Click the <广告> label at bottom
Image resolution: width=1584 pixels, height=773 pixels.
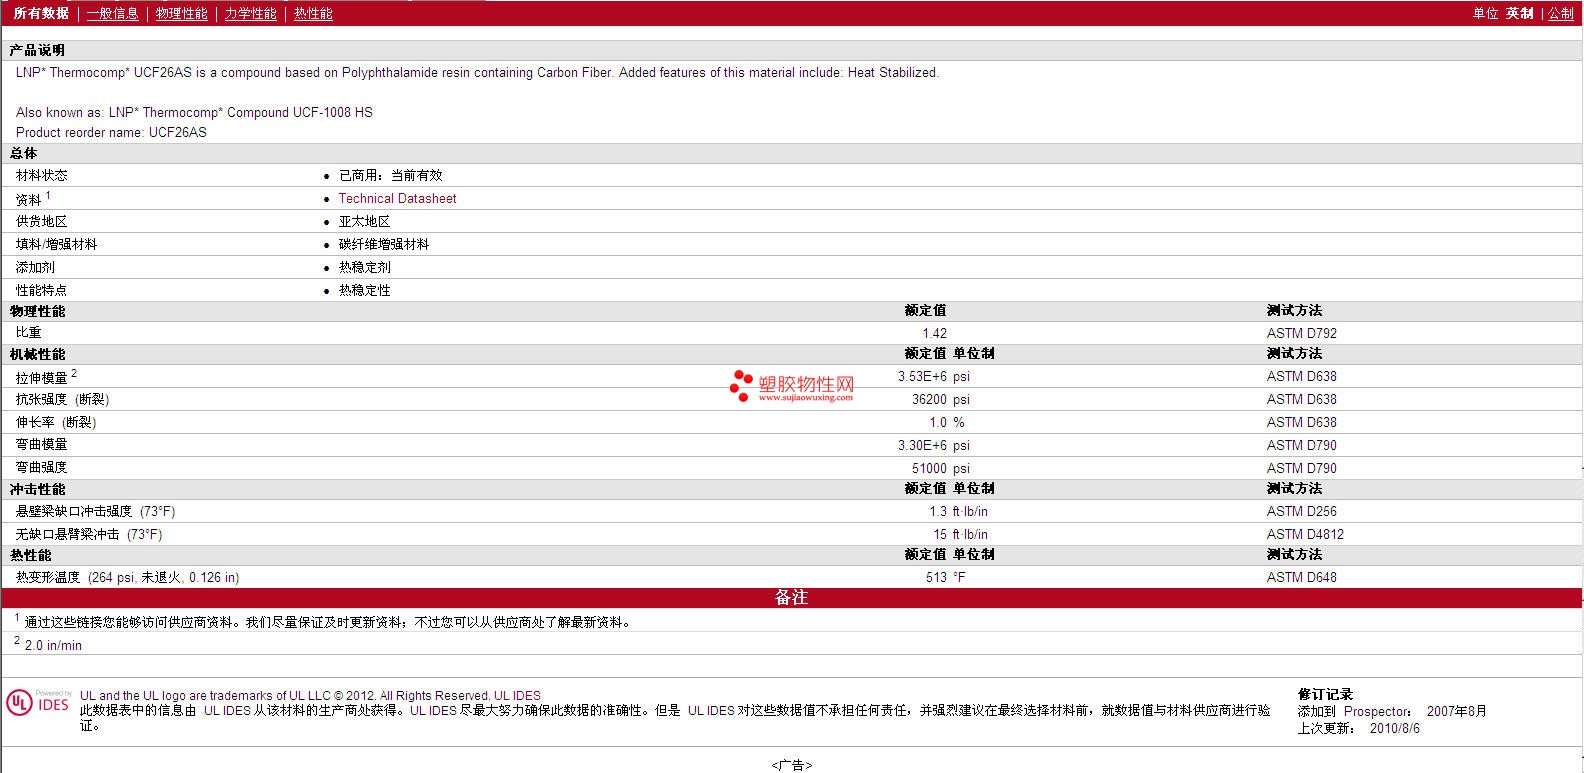791,765
